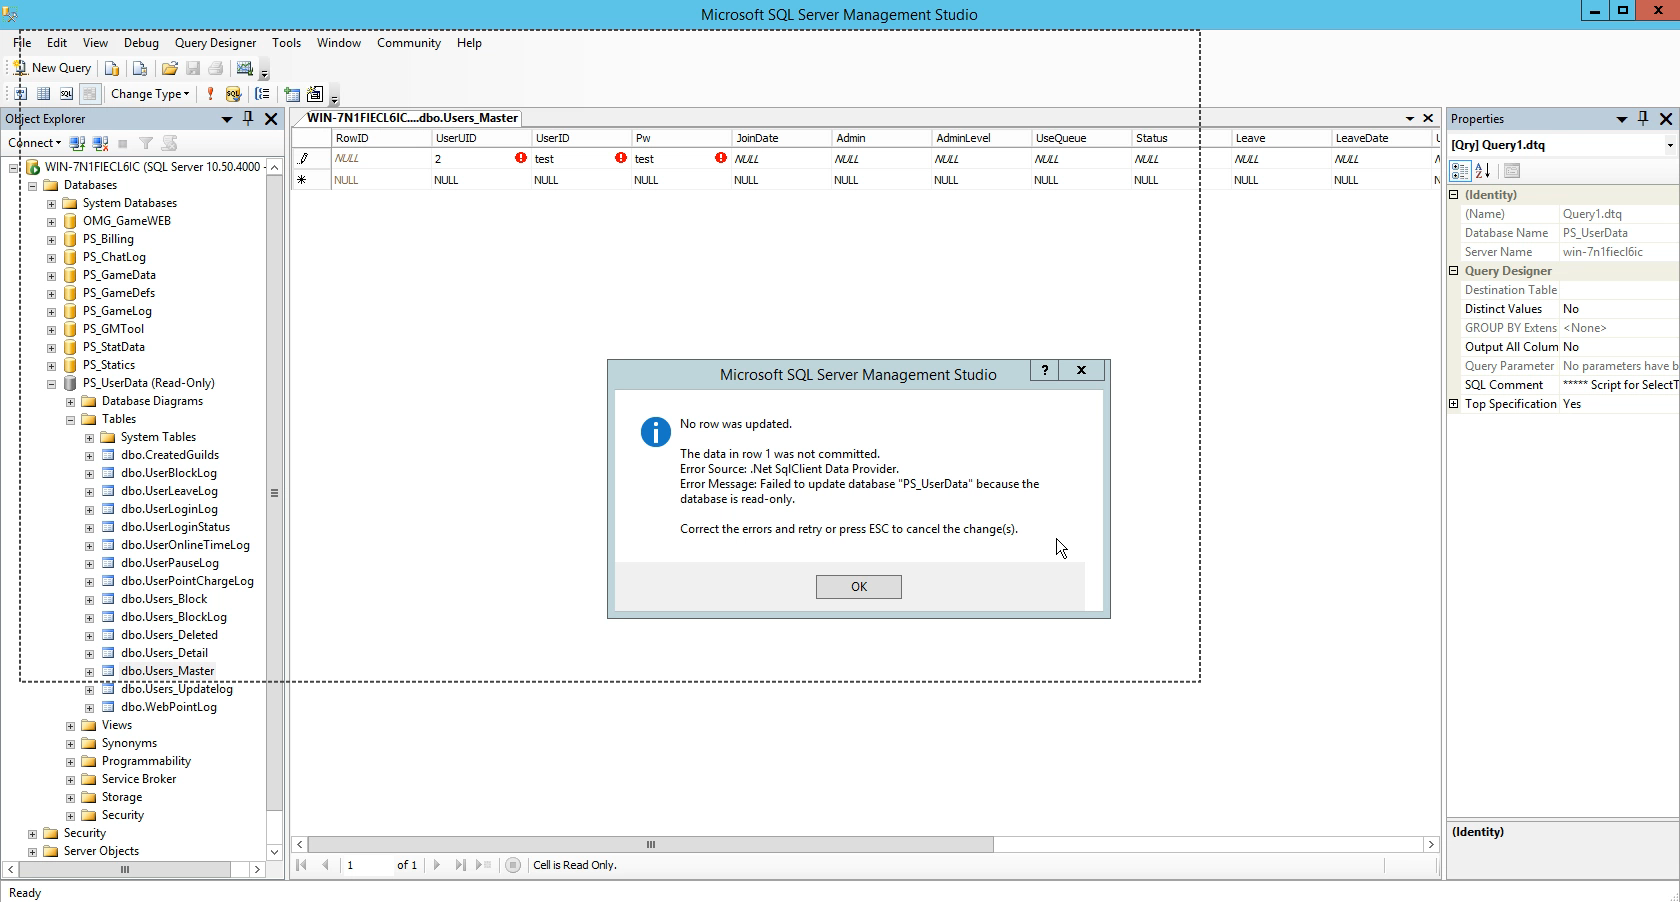Expand the OMG_GameWEB database node
The image size is (1680, 902).
(x=51, y=221)
